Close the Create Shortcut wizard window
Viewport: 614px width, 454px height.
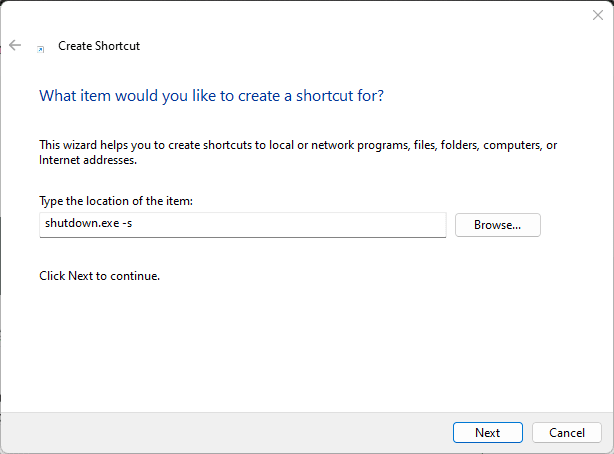coord(597,15)
